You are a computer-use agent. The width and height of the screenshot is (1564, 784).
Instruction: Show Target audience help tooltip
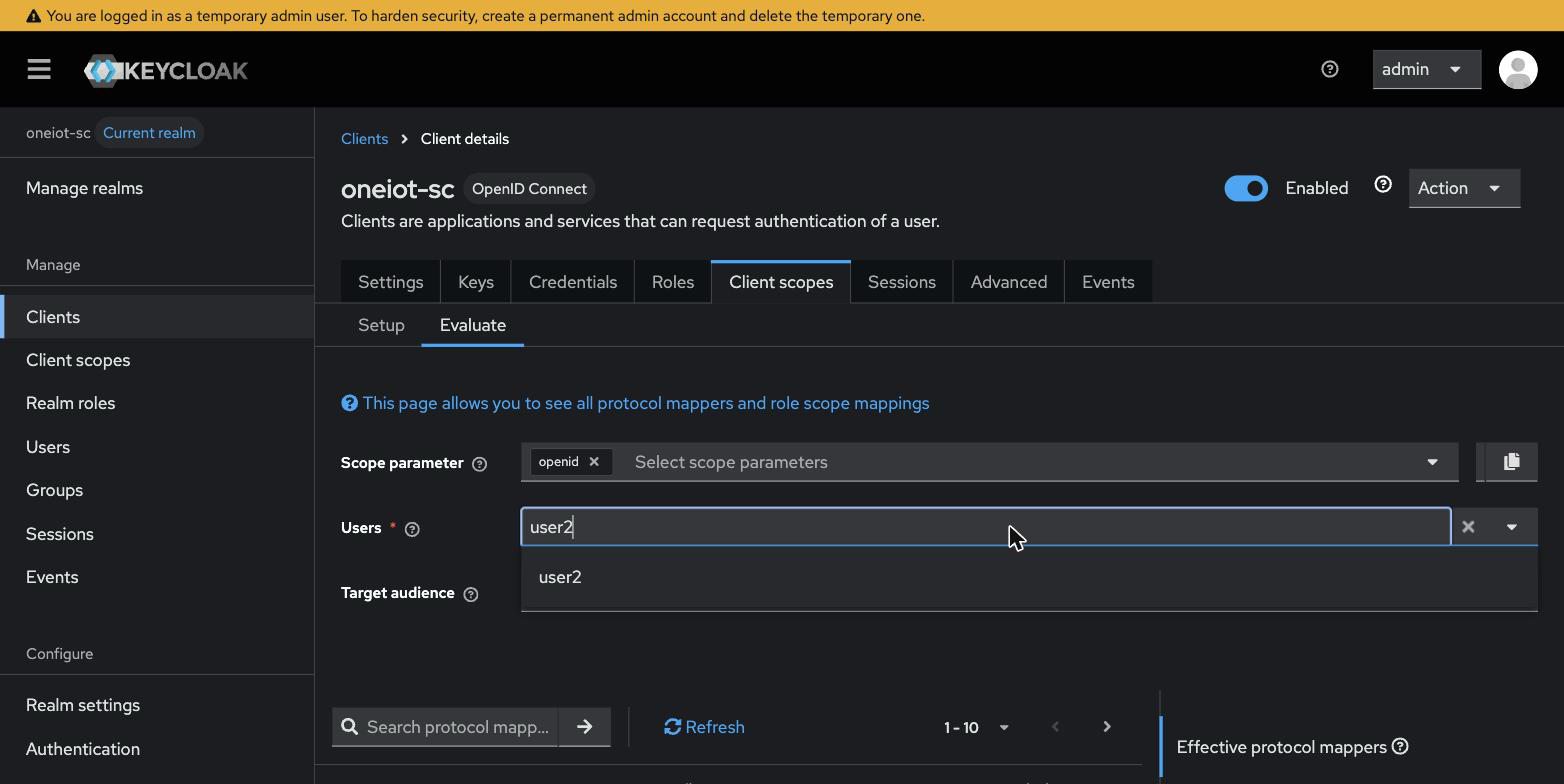[x=471, y=594]
